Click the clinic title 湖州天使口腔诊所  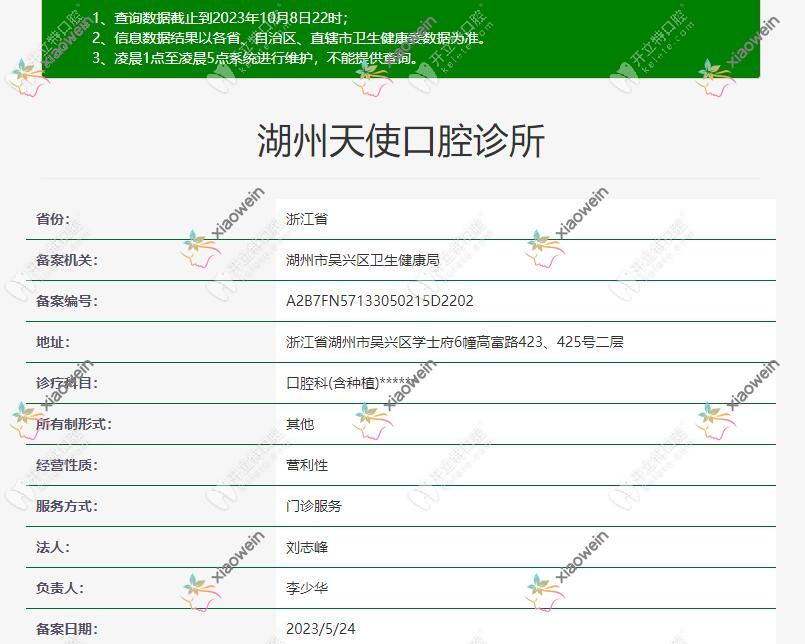(401, 141)
